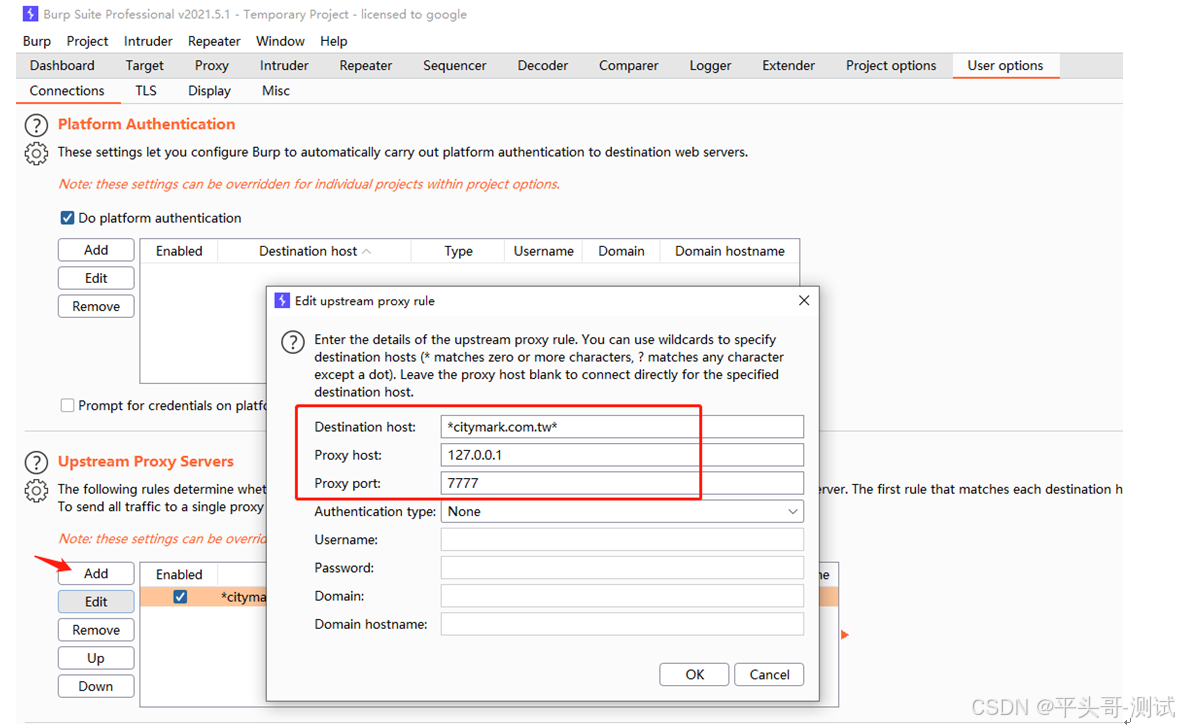This screenshot has height=727, width=1179.
Task: Sort by Destination host column header
Action: click(314, 251)
